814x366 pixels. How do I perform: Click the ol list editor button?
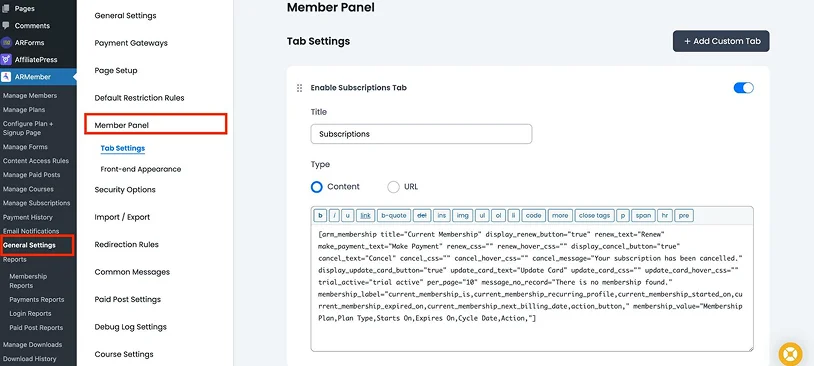(498, 215)
